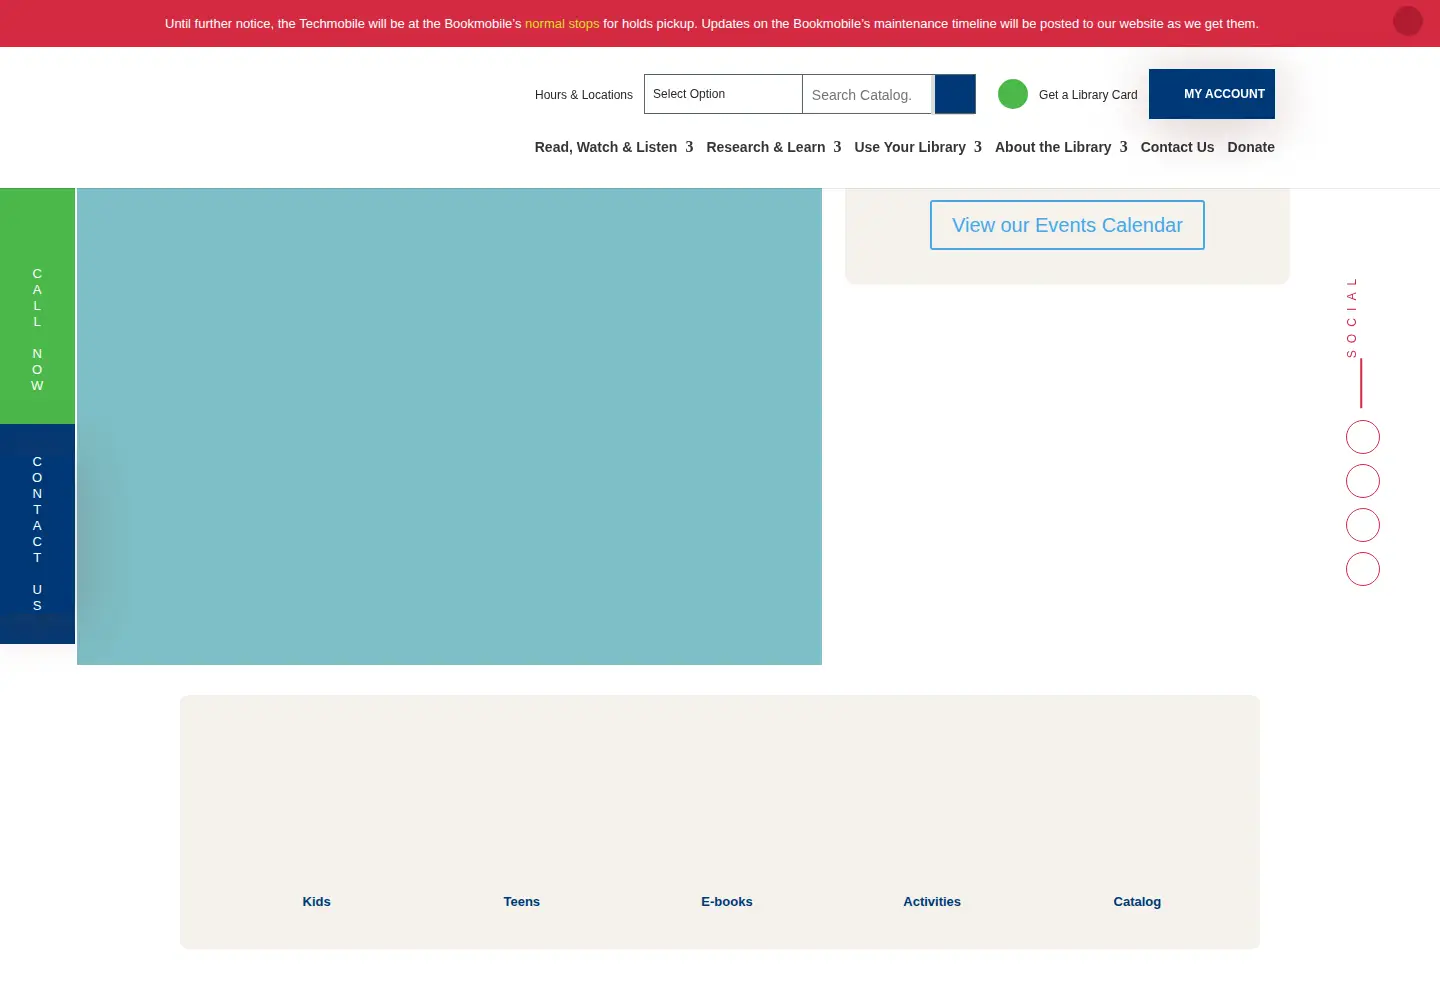This screenshot has height=1000, width=1440.
Task: Click the My Account button
Action: [1212, 94]
